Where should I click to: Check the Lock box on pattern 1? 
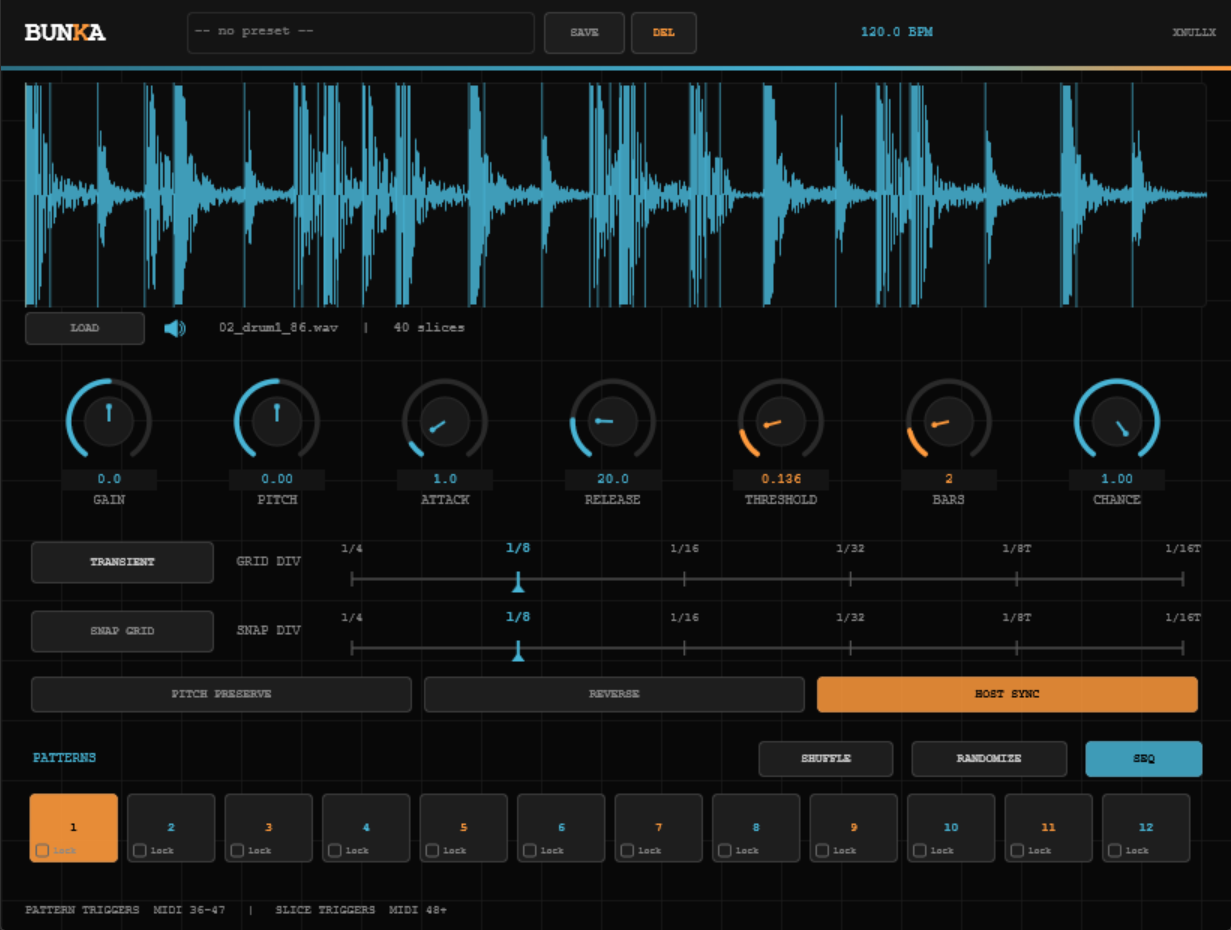42,851
